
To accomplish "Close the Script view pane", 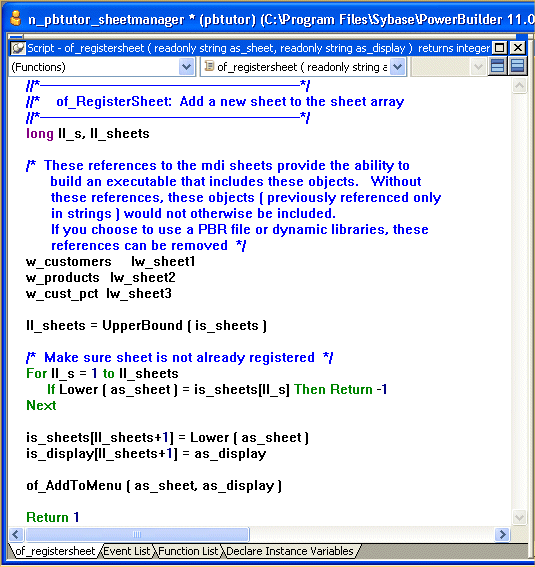I will coord(518,48).
